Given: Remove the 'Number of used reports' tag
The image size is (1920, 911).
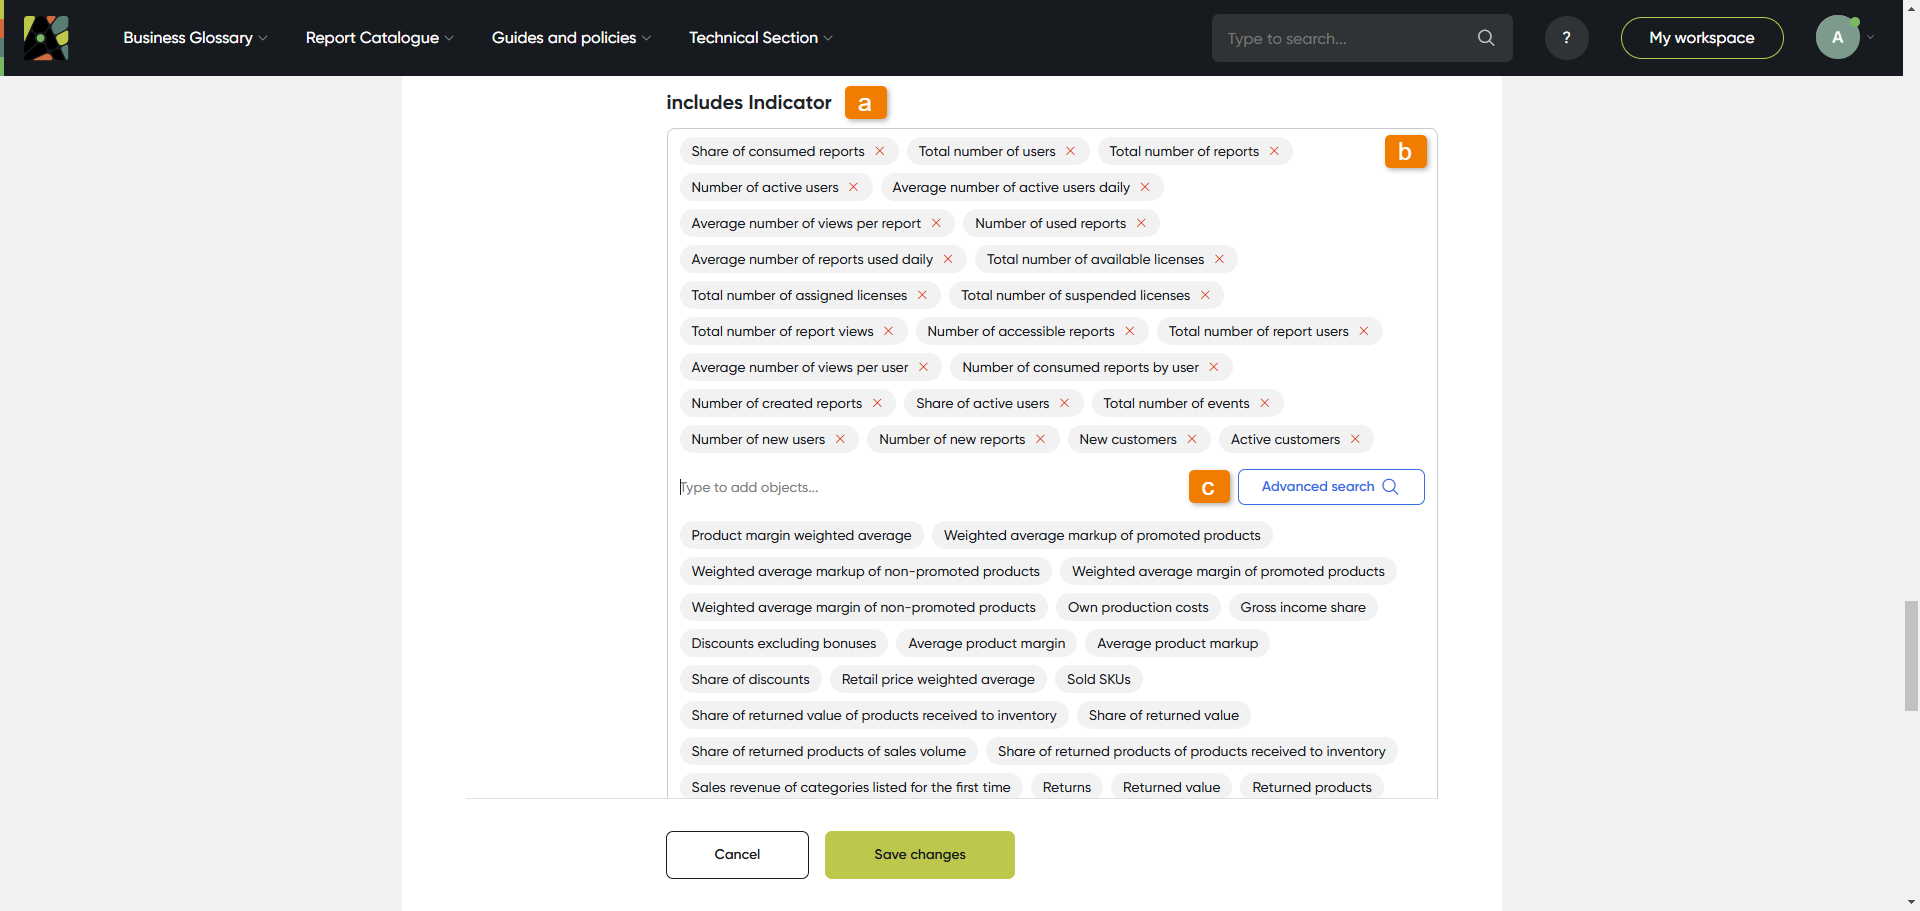Looking at the screenshot, I should [x=1141, y=223].
